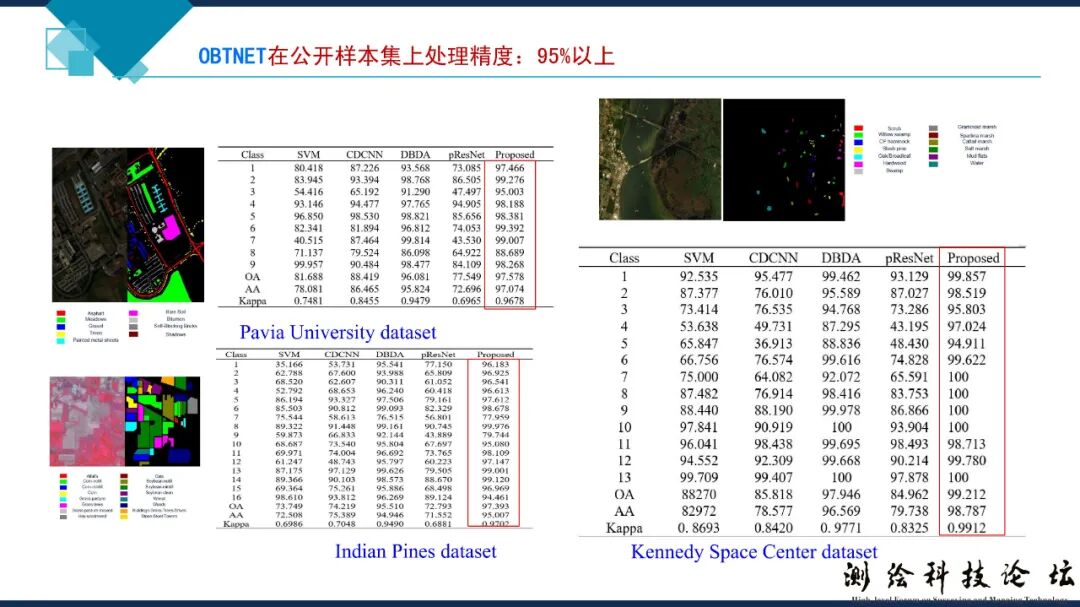Click dark red Shadows swatch in Pavia legend
The height and width of the screenshot is (607, 1080).
[x=133, y=334]
